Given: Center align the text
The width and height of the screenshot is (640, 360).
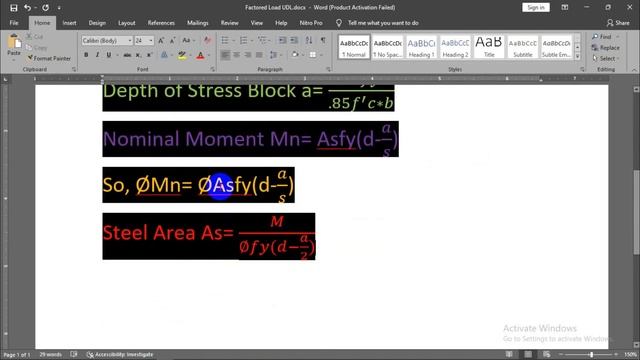Looking at the screenshot, I should [236, 55].
